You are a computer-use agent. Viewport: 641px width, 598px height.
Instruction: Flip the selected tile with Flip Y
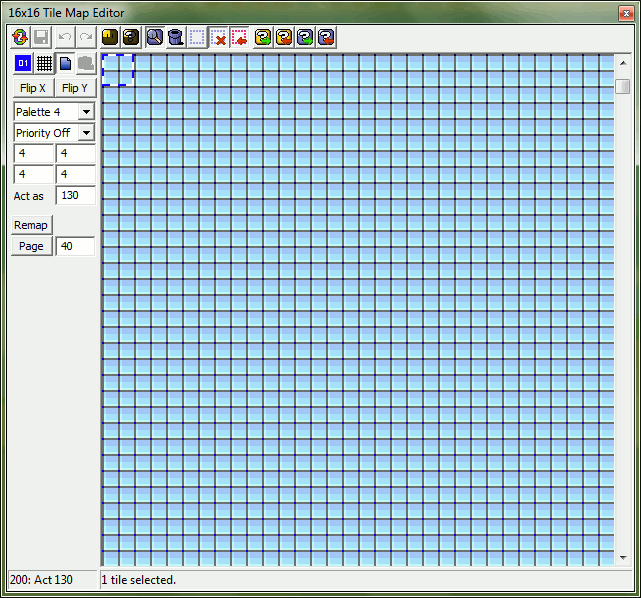coord(75,88)
